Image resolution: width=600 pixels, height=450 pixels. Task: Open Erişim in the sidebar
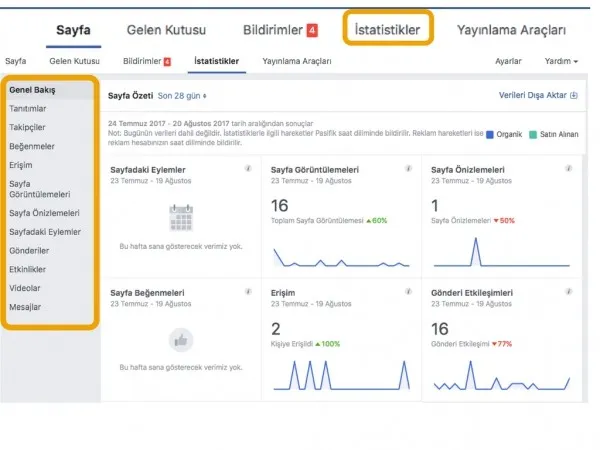click(21, 165)
